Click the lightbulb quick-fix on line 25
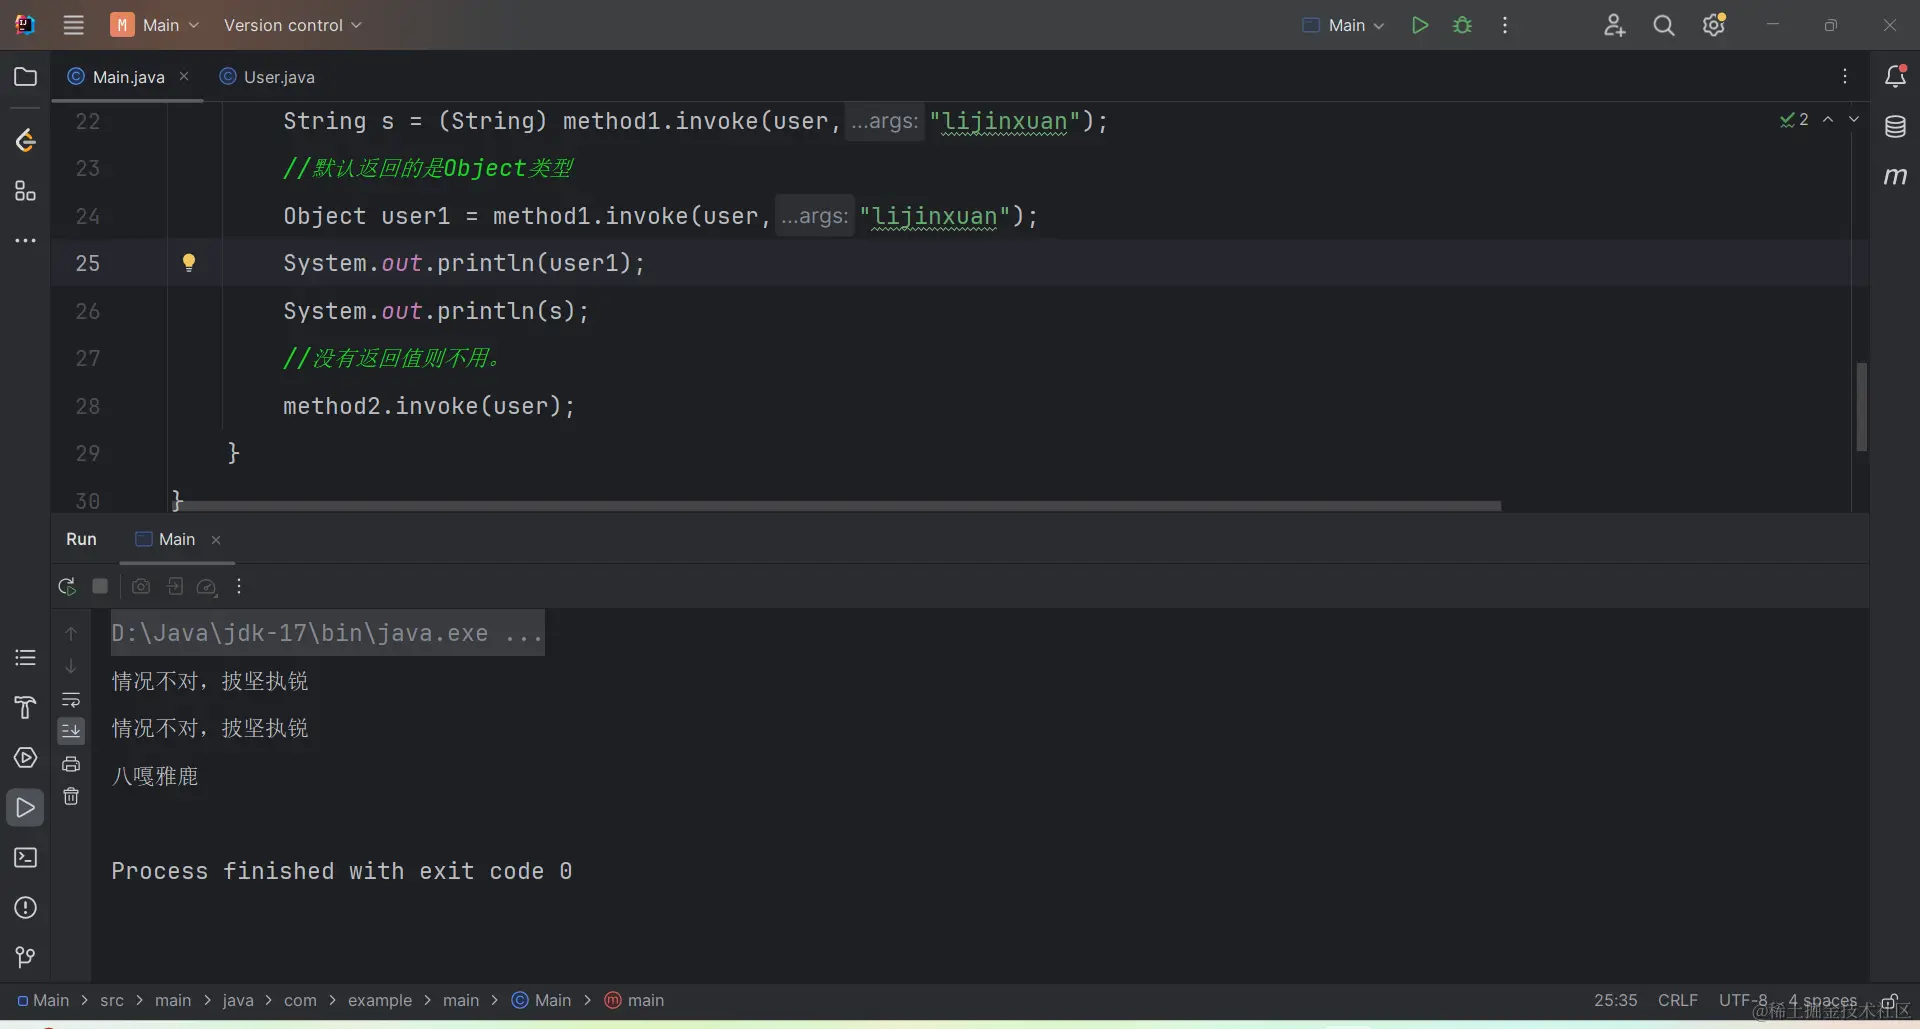The image size is (1920, 1029). [x=189, y=263]
